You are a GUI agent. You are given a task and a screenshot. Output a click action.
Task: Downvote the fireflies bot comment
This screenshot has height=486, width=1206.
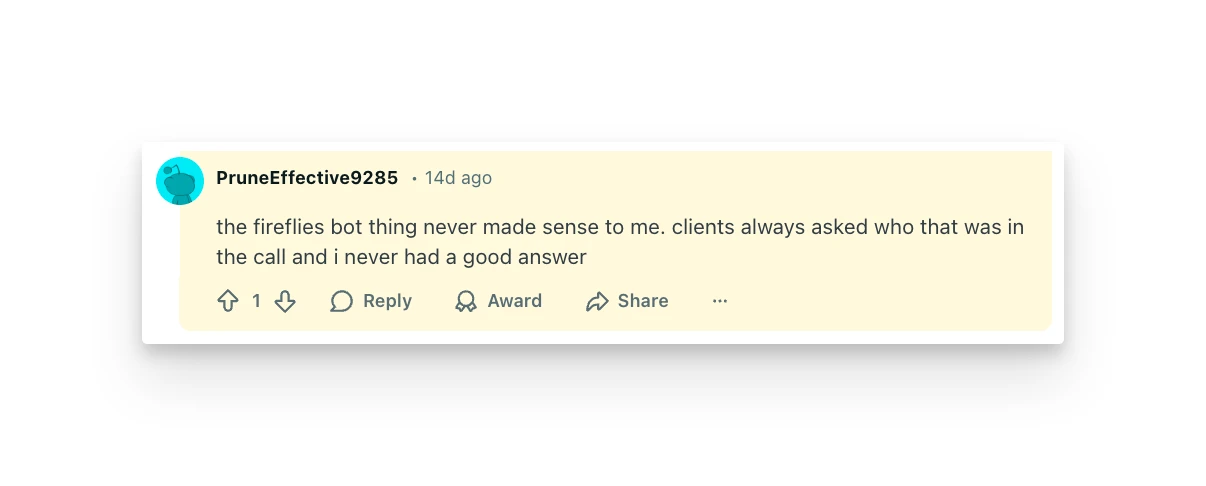(285, 301)
